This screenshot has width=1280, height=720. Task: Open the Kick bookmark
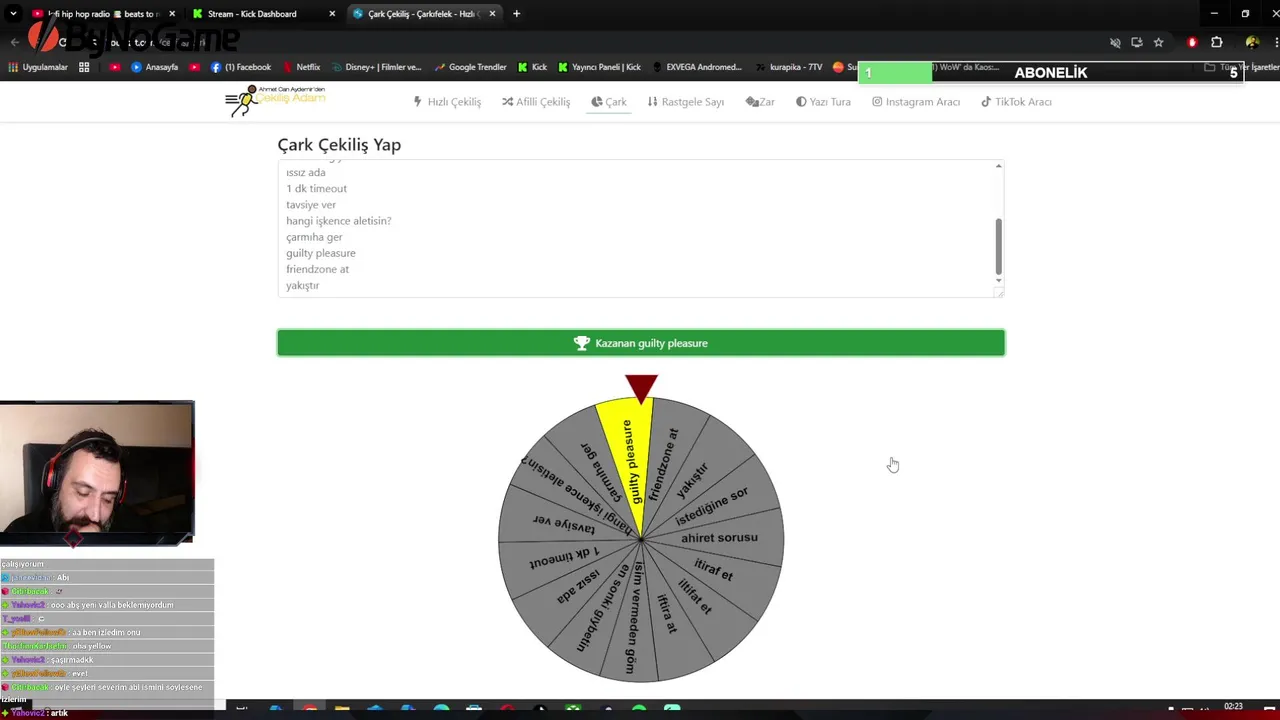click(x=532, y=67)
